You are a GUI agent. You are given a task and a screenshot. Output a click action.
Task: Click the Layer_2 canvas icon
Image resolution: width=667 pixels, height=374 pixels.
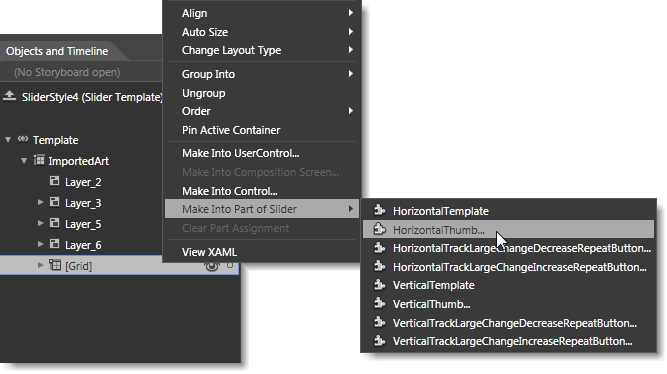click(54, 181)
